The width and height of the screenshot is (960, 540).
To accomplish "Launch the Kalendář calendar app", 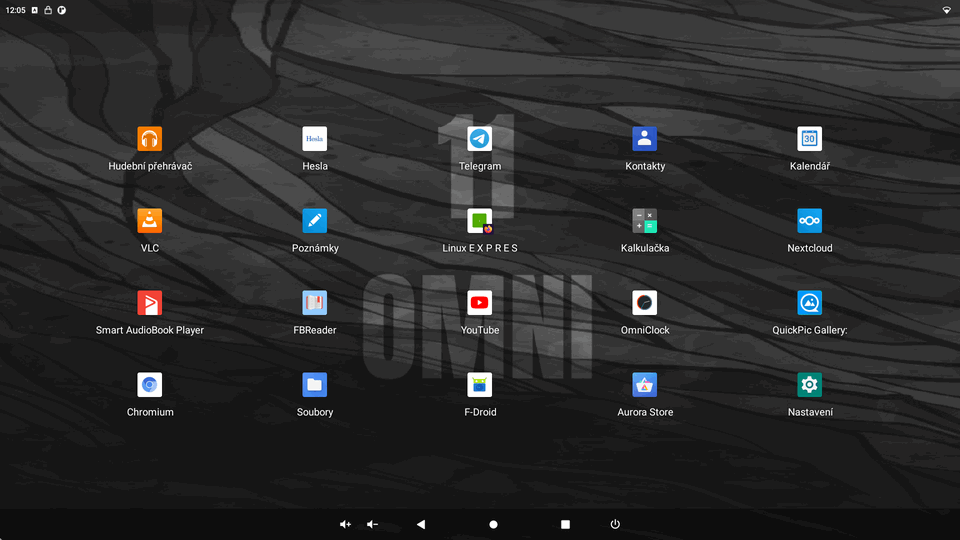I will coord(809,139).
